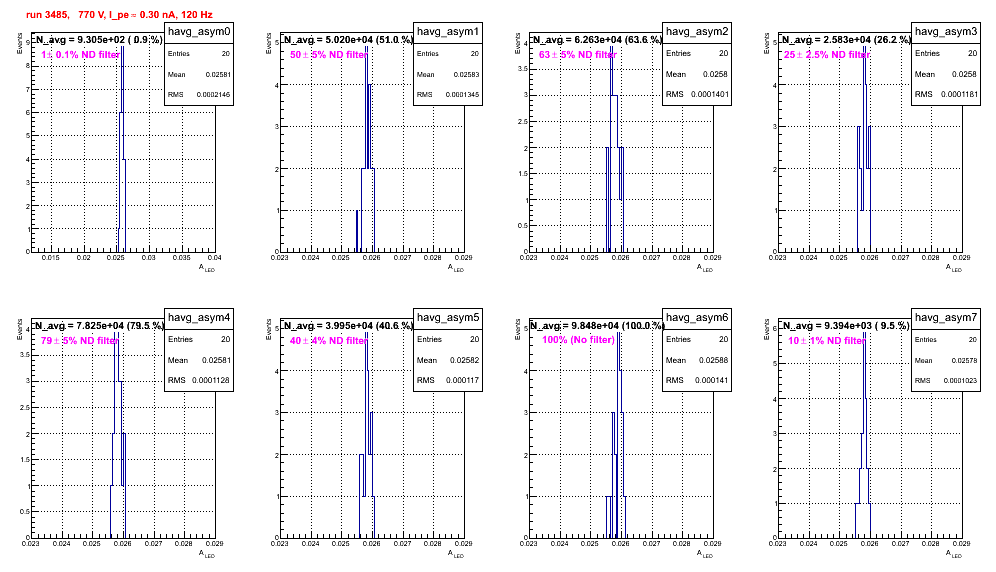Click Entries 20 row in havg_asym4 box

click(x=199, y=339)
